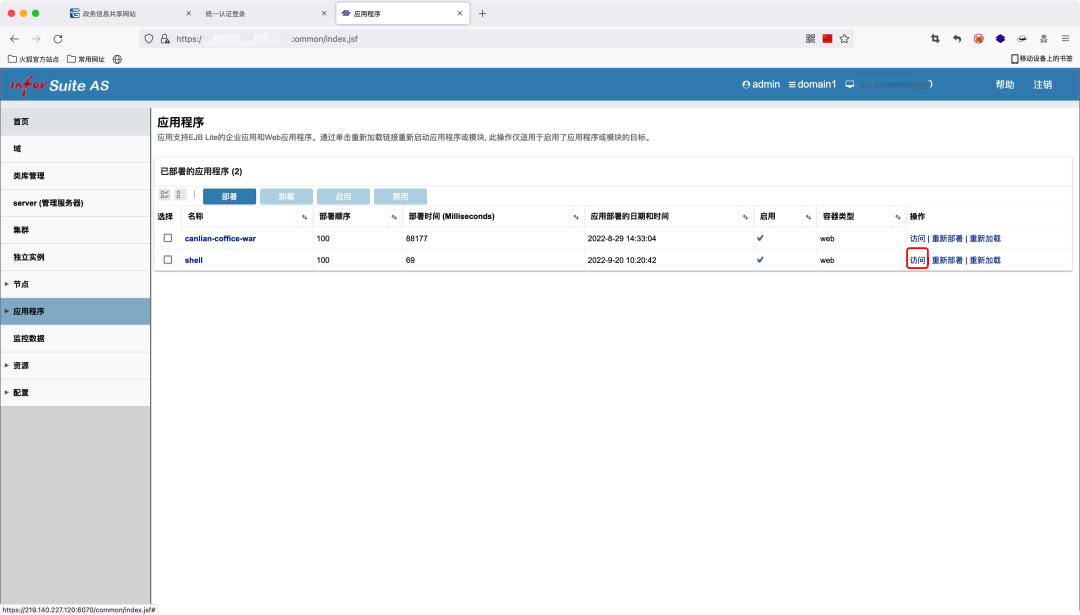This screenshot has height=615, width=1080.
Task: Click the 部署 button
Action: click(229, 197)
